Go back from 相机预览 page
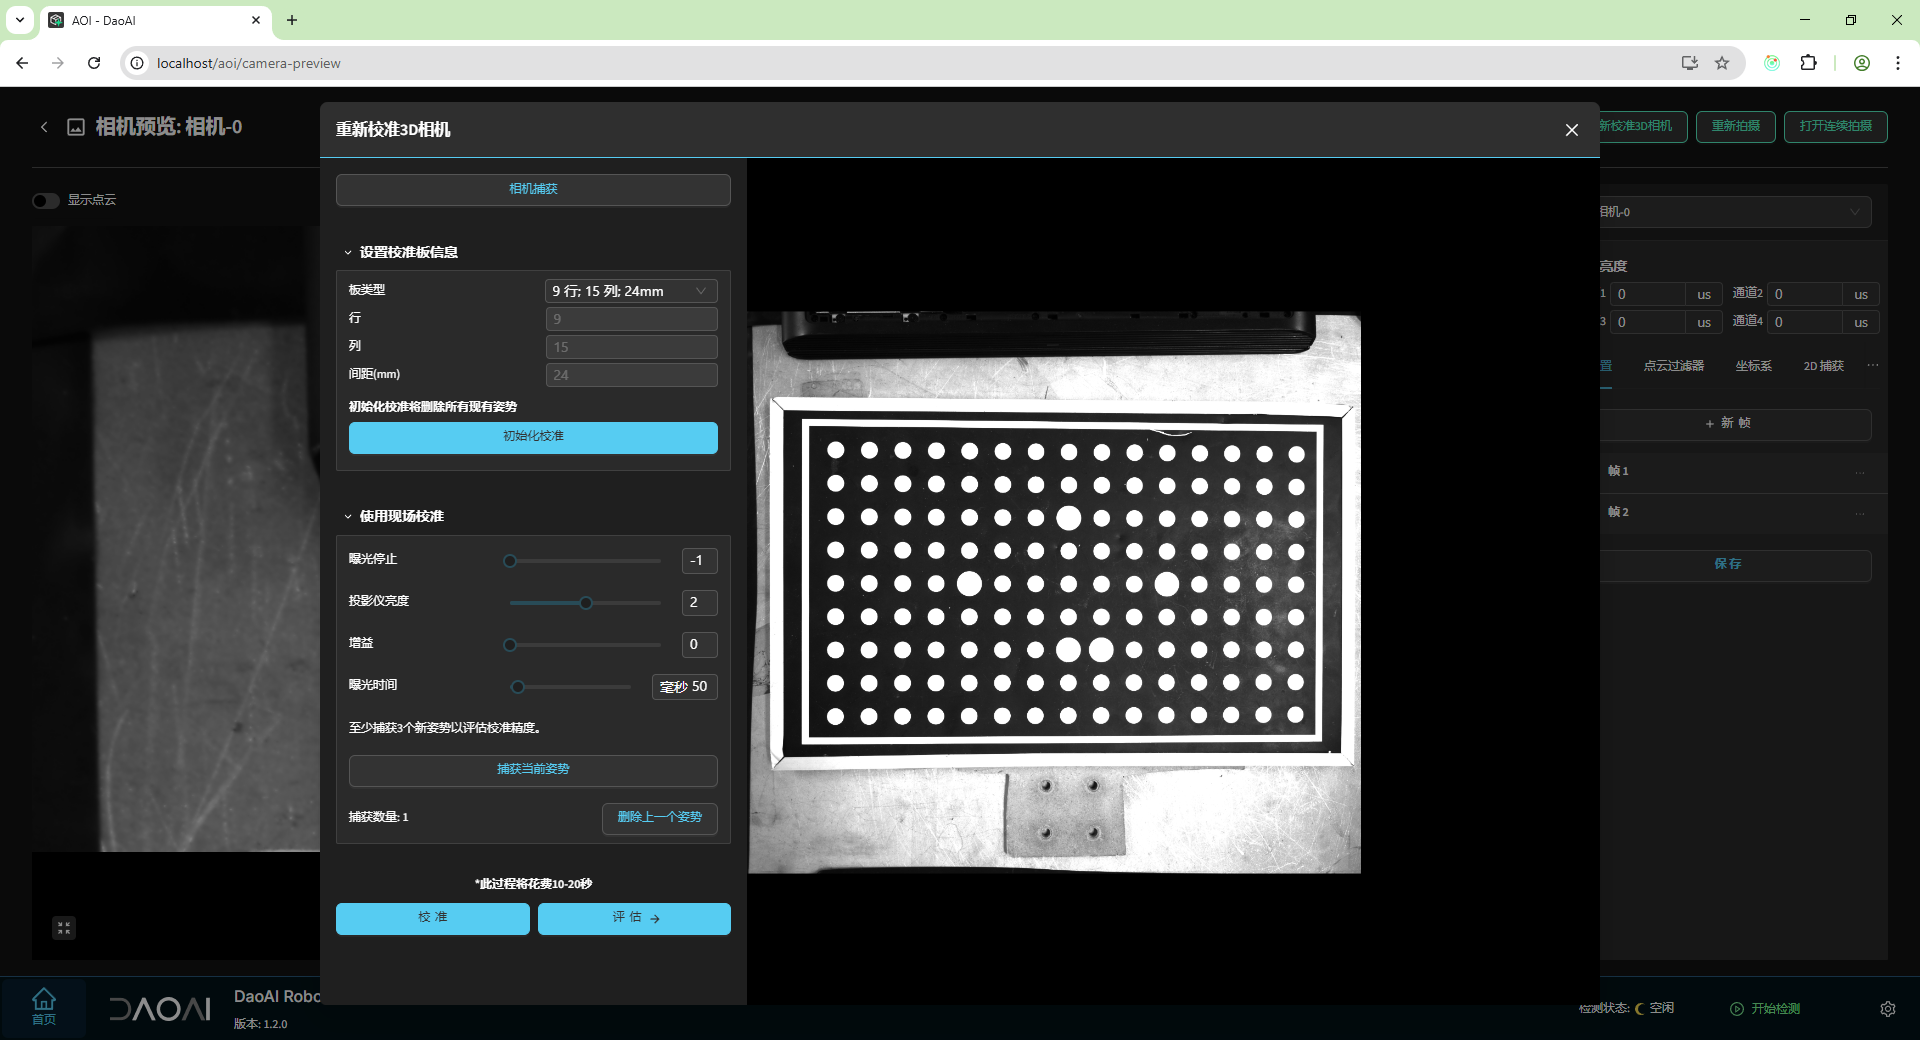This screenshot has width=1920, height=1040. (44, 127)
